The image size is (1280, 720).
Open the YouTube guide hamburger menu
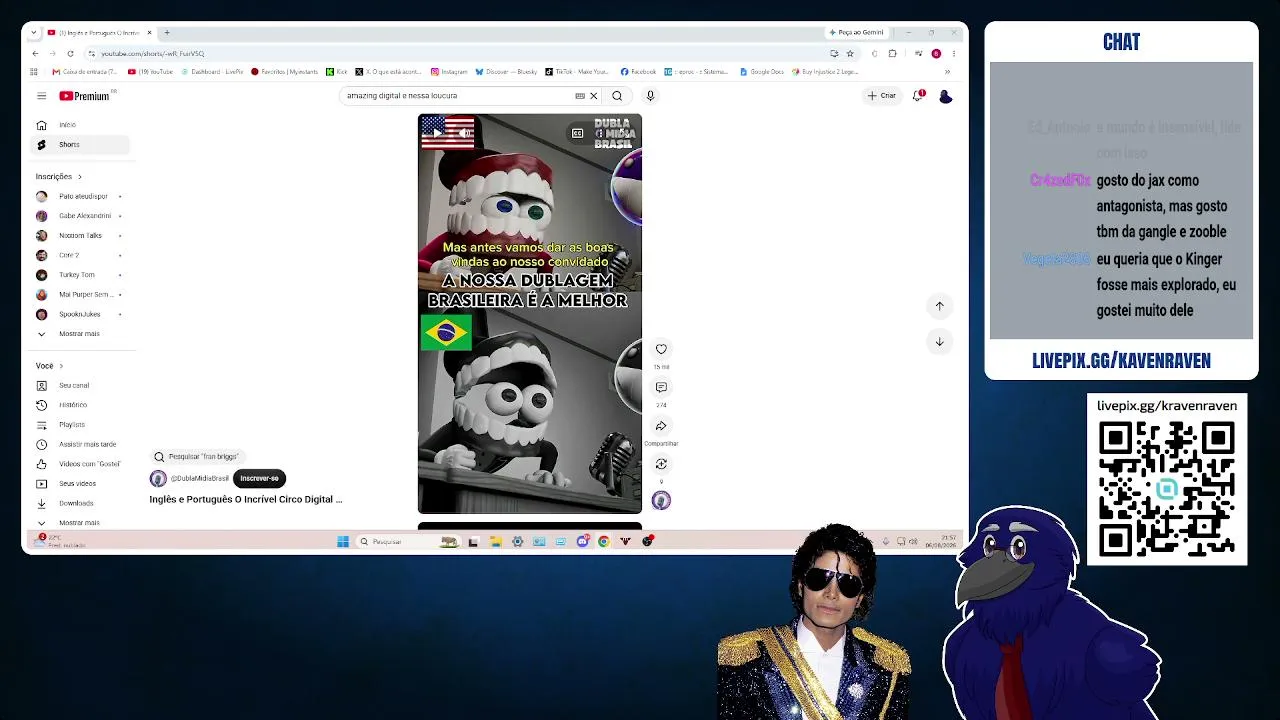[41, 96]
